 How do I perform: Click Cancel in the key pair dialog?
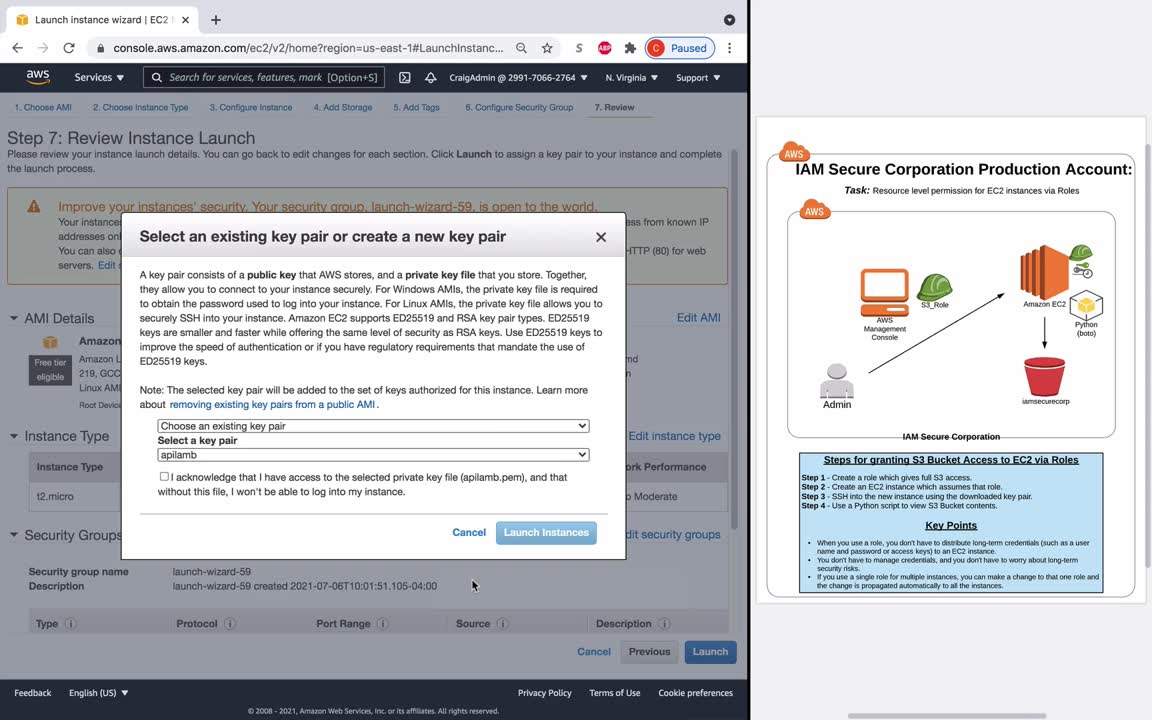coord(469,533)
